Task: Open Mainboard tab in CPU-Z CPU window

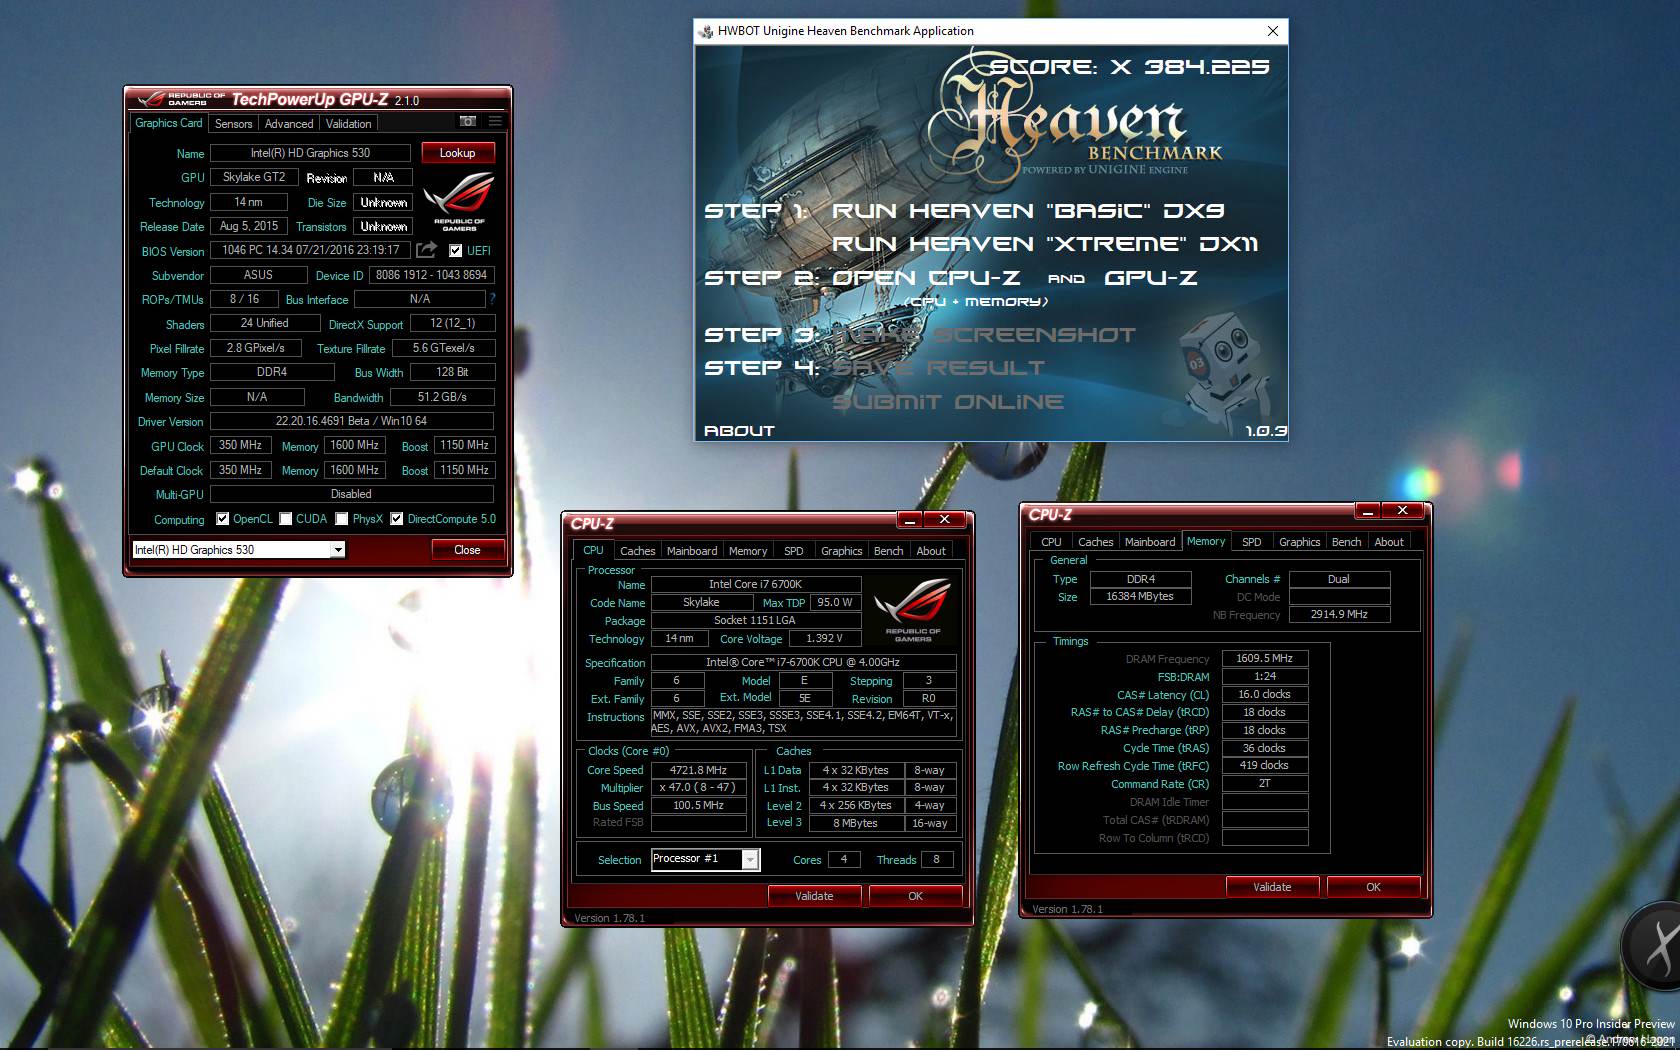Action: point(692,551)
